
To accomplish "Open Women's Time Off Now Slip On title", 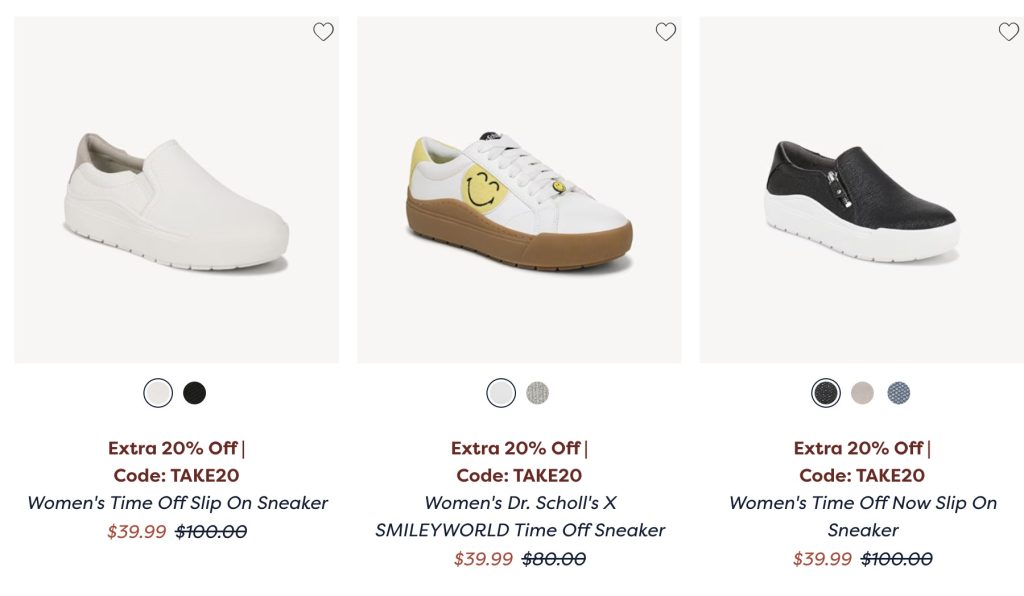I will (x=863, y=516).
